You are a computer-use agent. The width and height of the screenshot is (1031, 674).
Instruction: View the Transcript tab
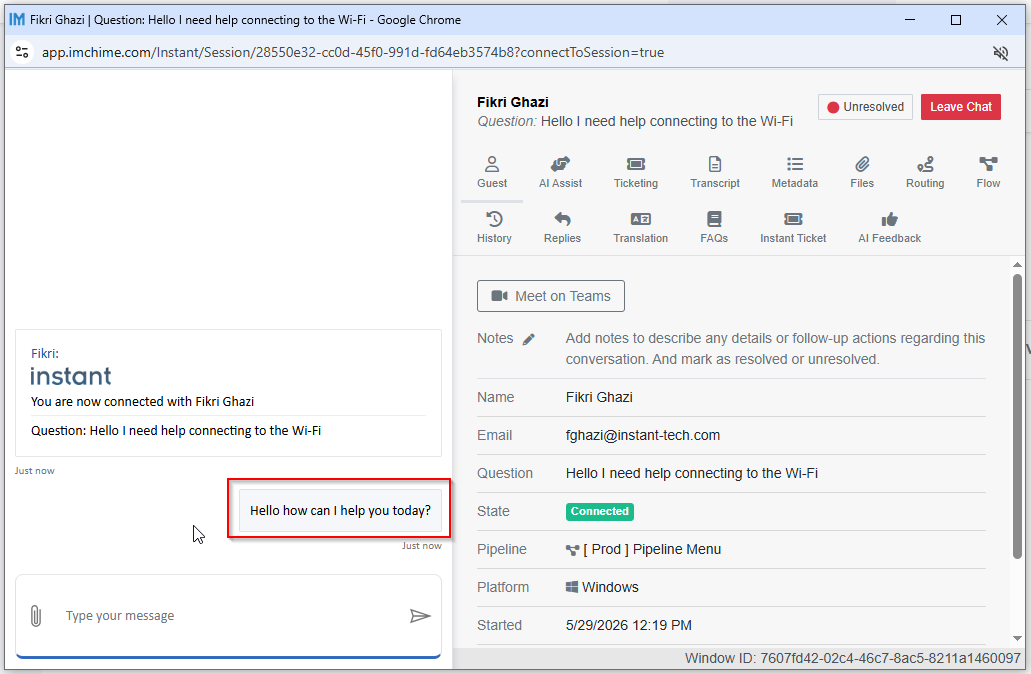(715, 173)
